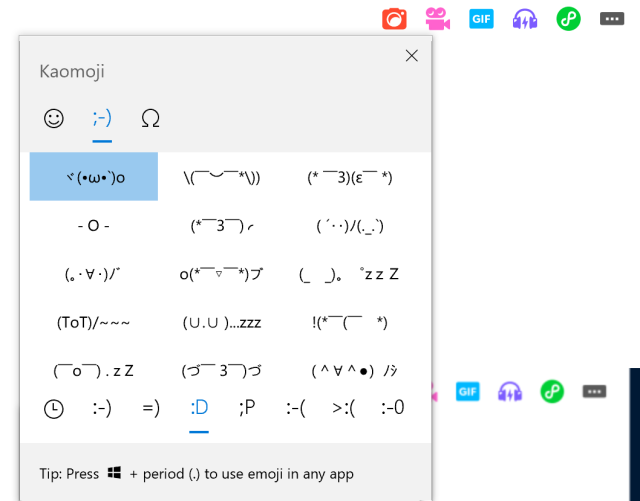Select the :-0 surprised kaomoji category
This screenshot has width=640, height=501.
393,408
